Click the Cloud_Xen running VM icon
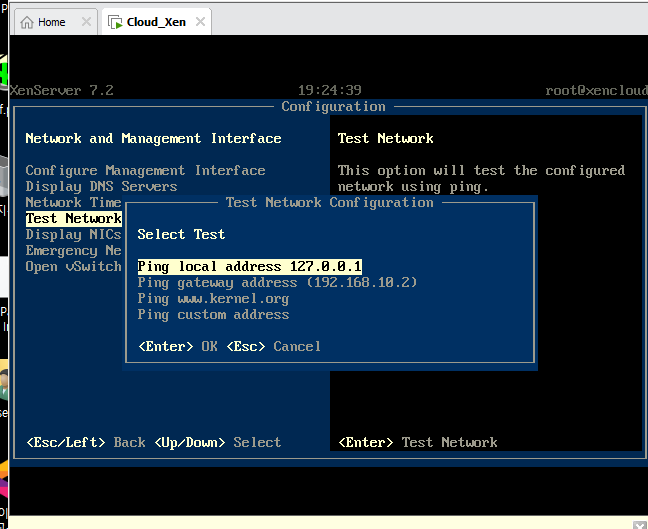 [115, 22]
